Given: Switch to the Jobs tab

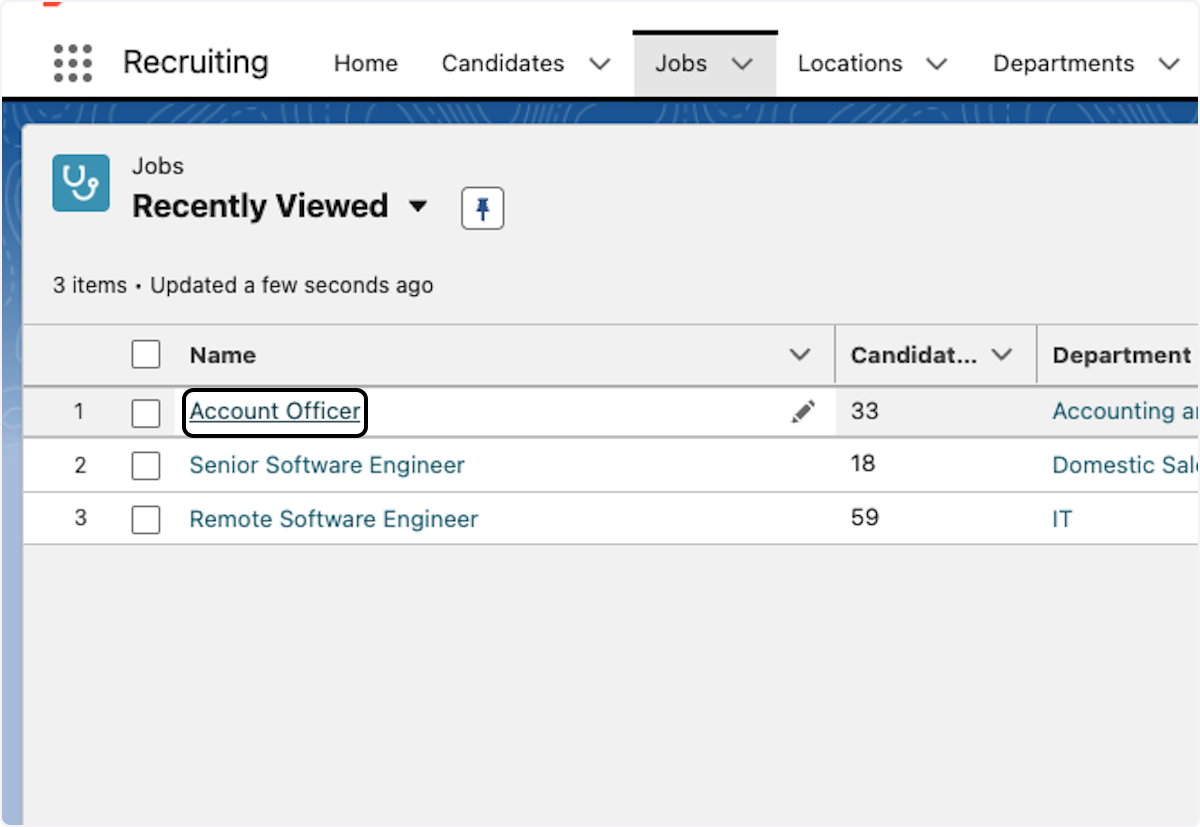Looking at the screenshot, I should 681,63.
